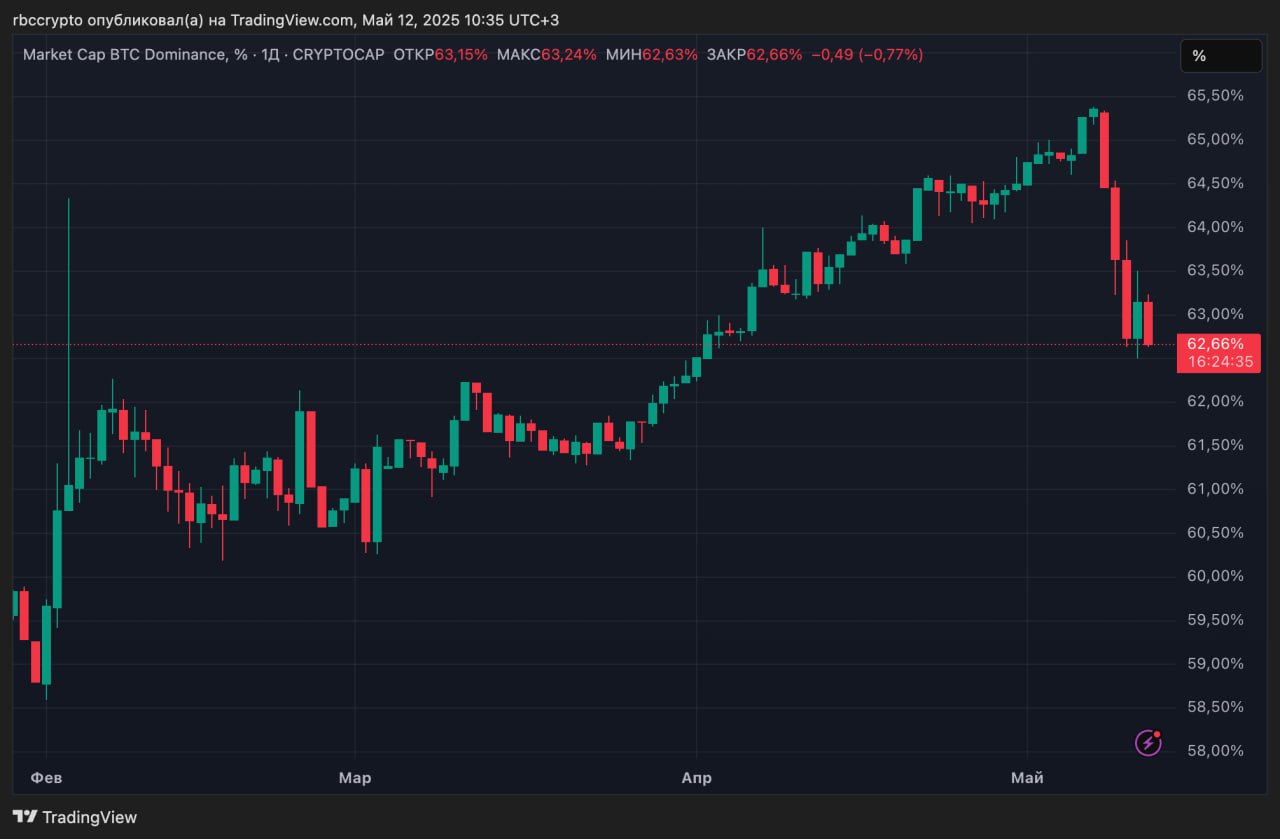
Task: Click the red 62,66% current price label
Action: pos(1215,344)
